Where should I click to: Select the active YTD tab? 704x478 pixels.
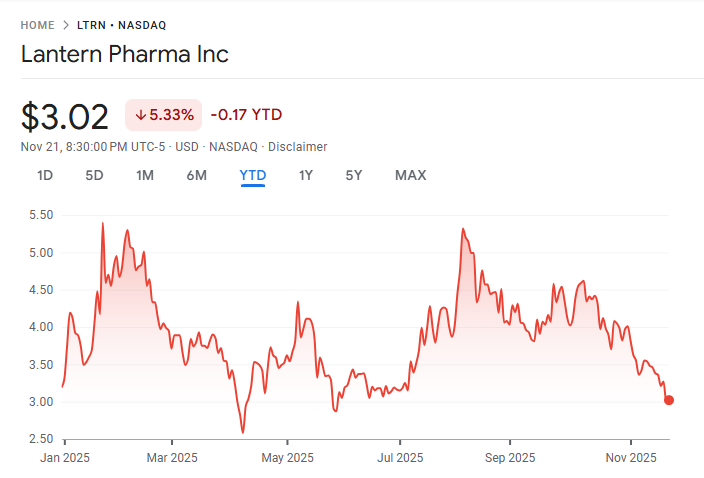coord(253,175)
